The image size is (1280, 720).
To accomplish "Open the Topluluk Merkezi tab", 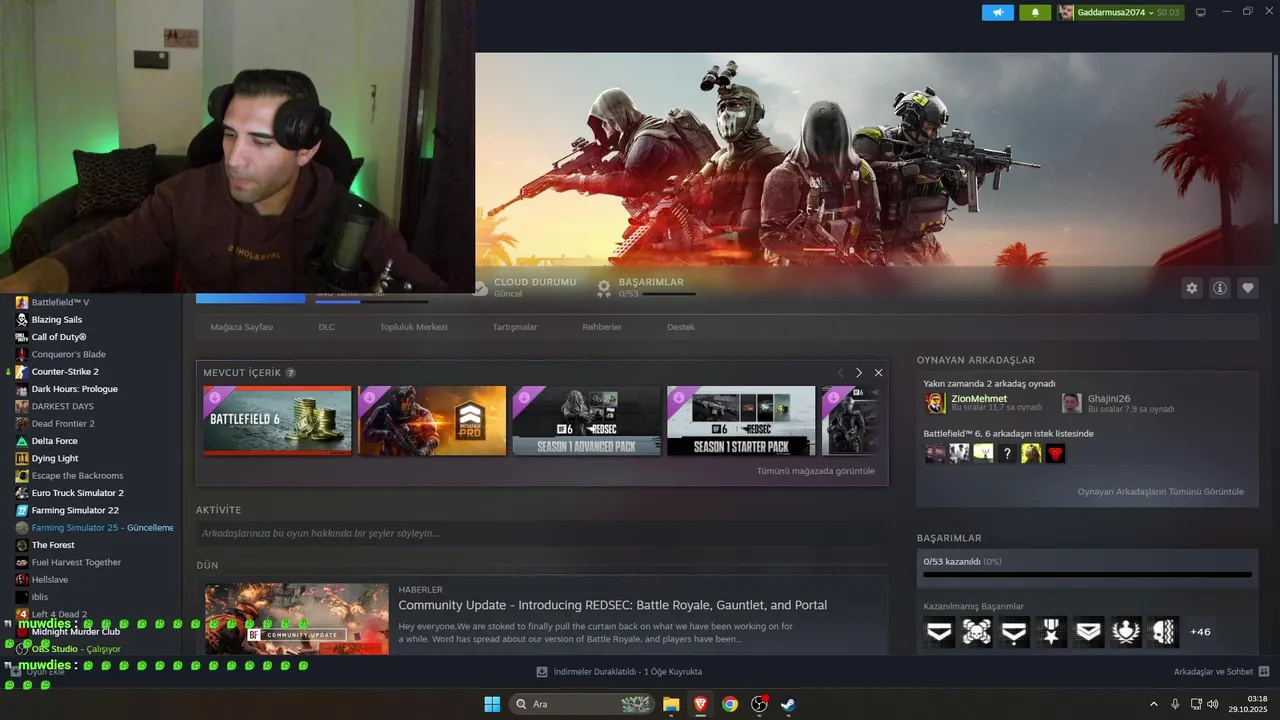I will click(x=413, y=327).
